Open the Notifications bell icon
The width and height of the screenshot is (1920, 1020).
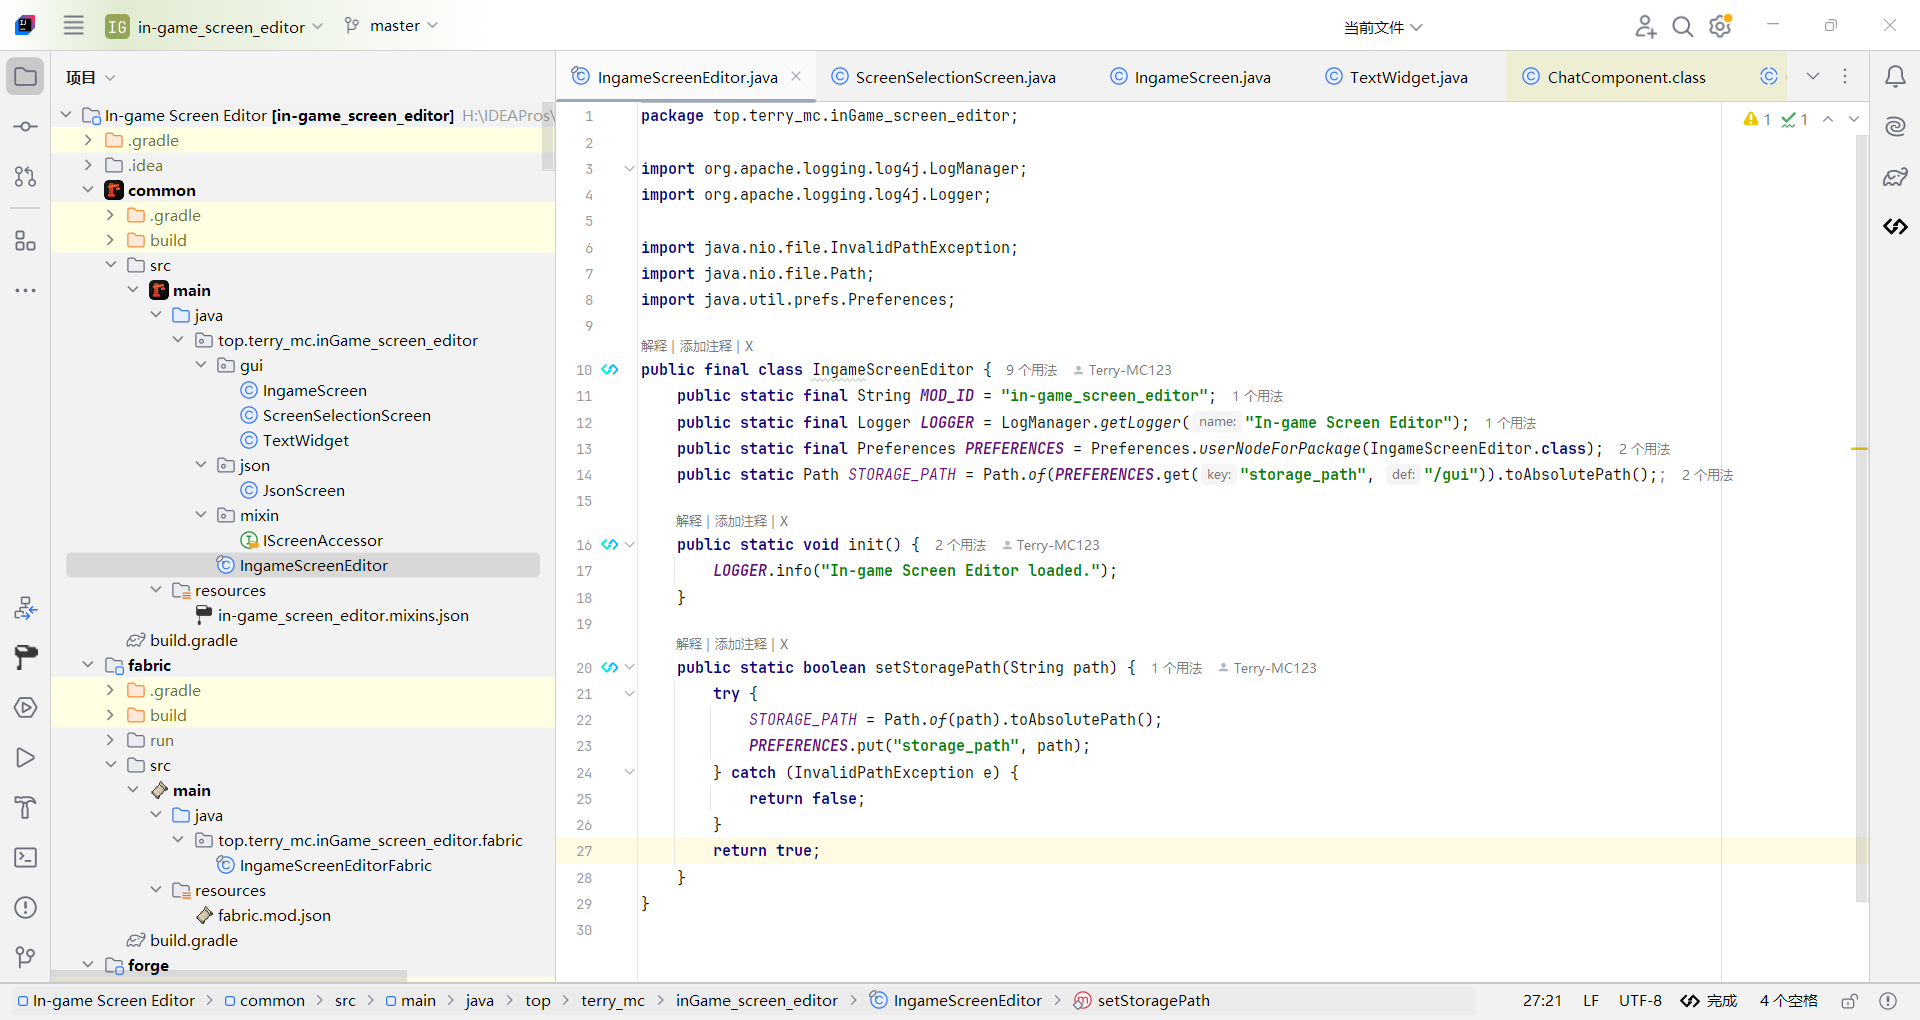pos(1895,77)
